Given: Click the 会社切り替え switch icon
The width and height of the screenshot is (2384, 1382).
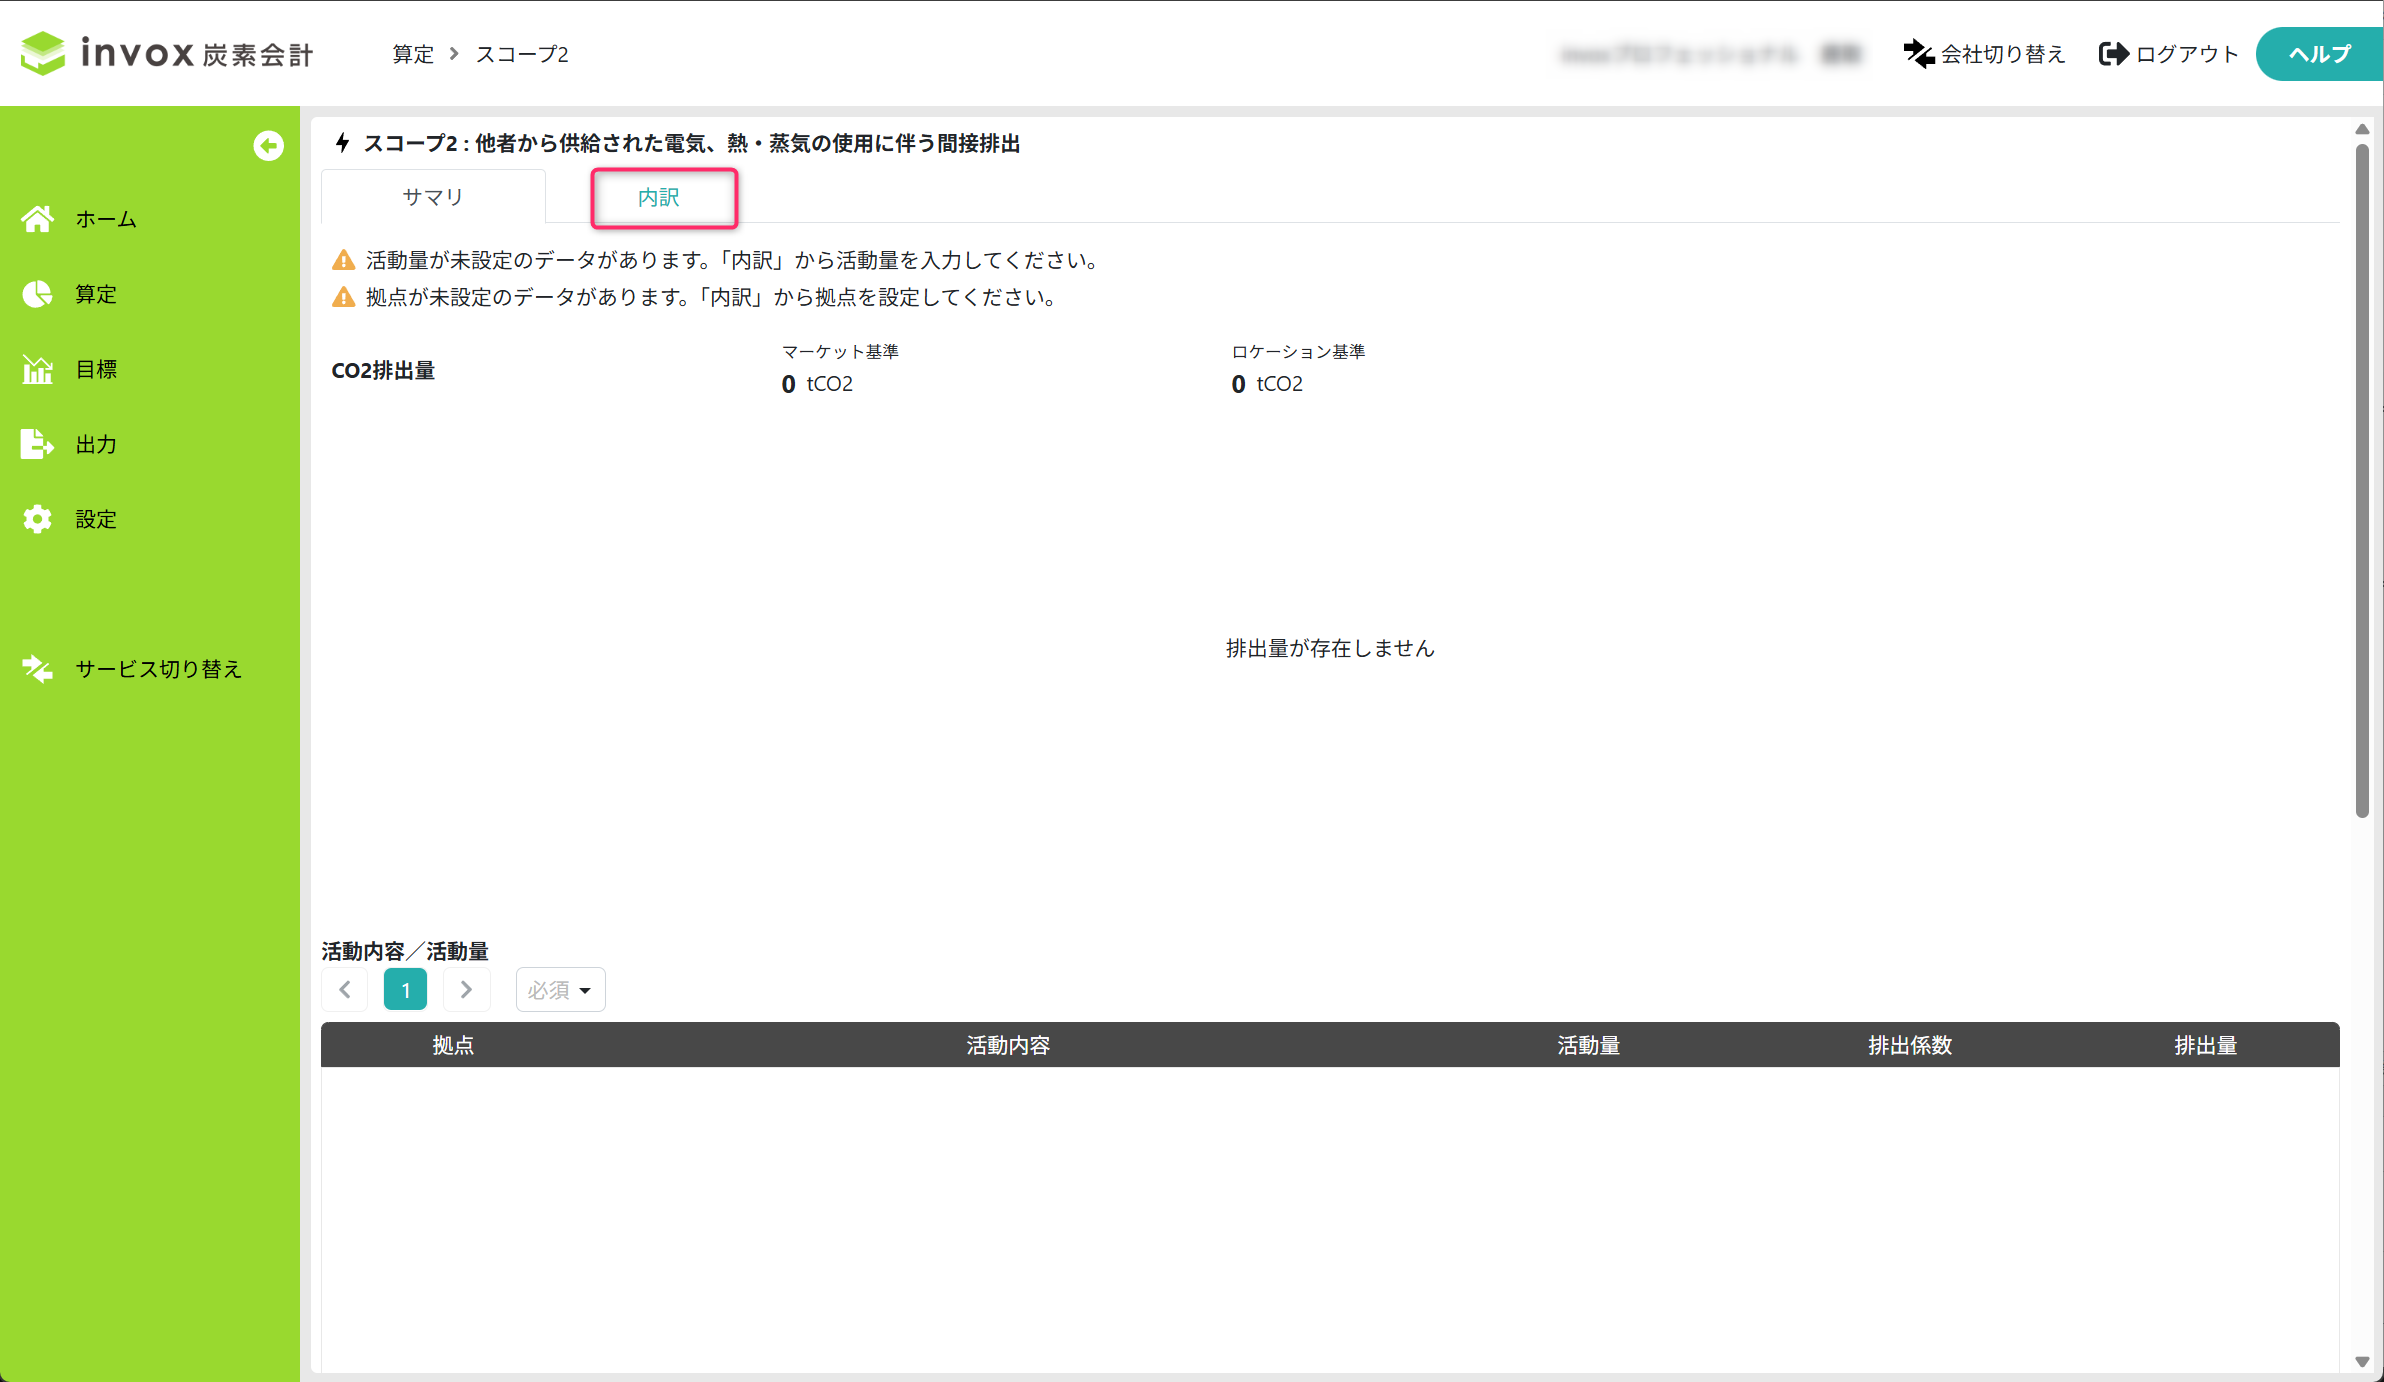Looking at the screenshot, I should pos(1918,54).
